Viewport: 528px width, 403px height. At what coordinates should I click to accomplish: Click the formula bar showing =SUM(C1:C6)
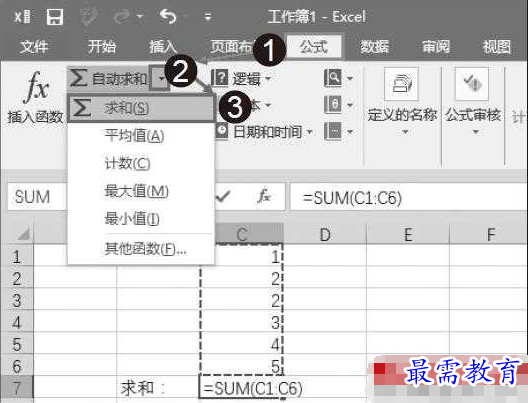click(408, 197)
